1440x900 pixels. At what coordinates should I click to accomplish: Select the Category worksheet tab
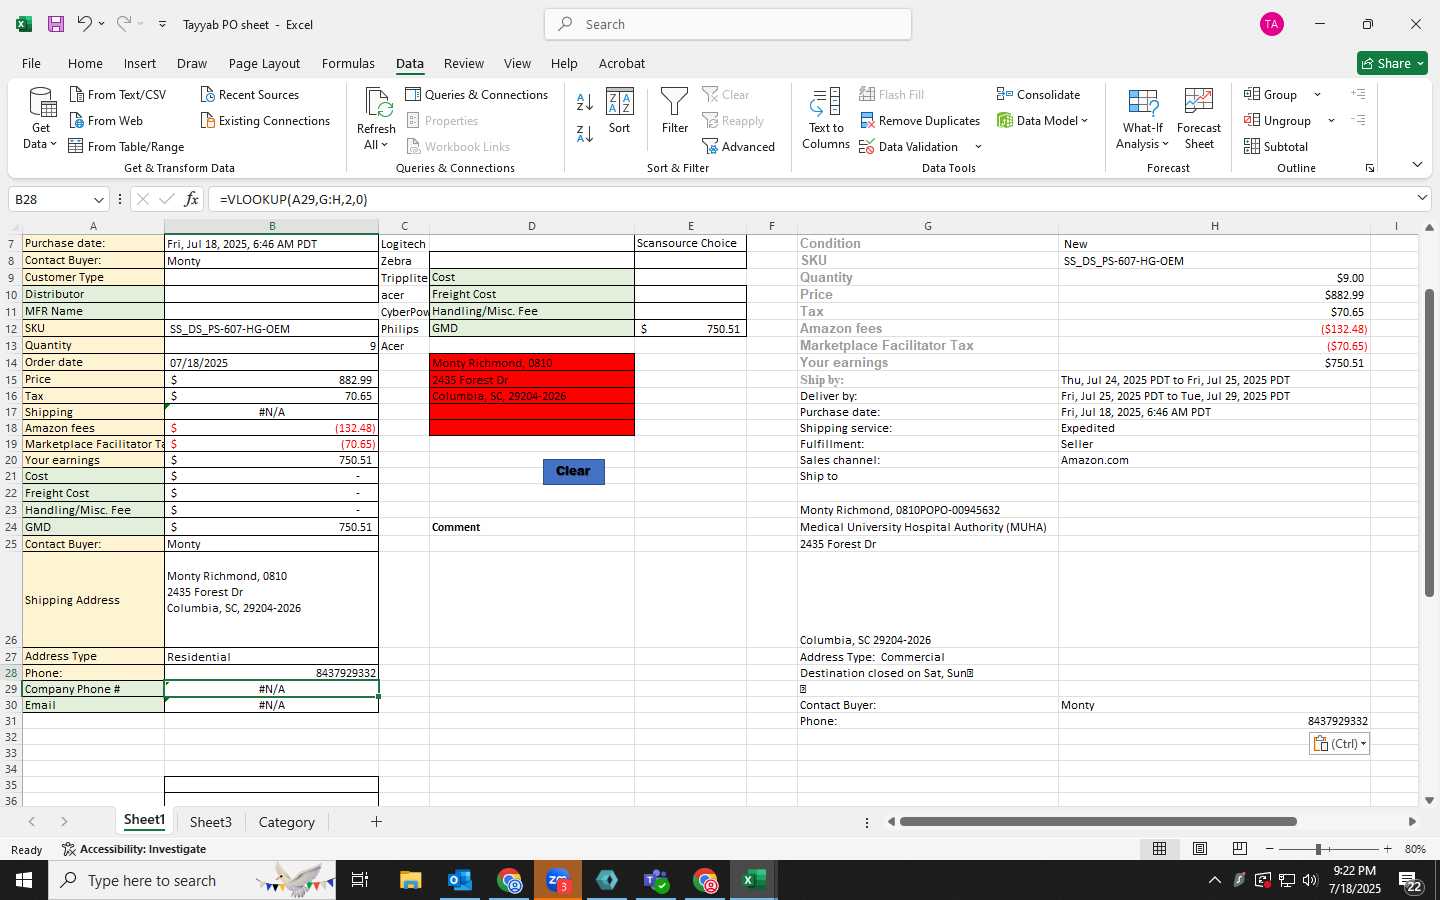pos(286,822)
